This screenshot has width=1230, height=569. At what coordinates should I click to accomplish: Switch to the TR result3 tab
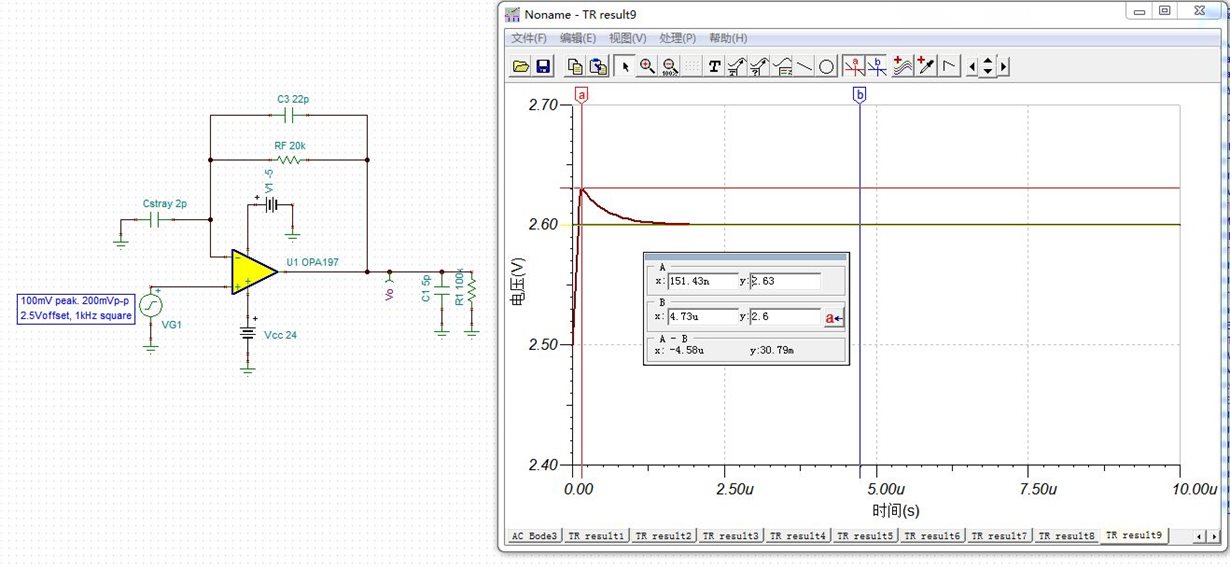[731, 536]
